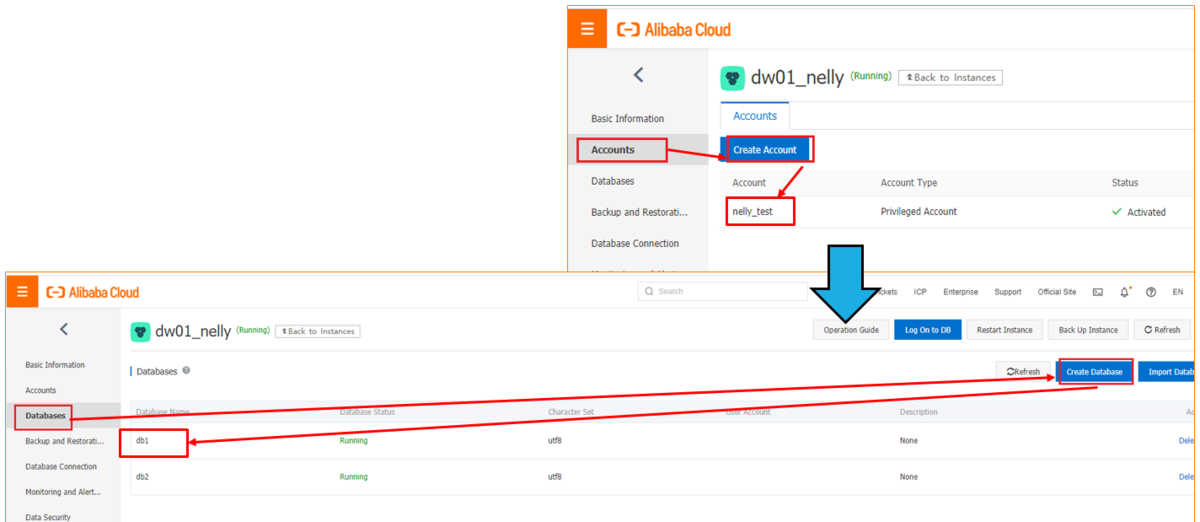This screenshot has width=1200, height=522.
Task: Click None description in db1 row
Action: (908, 440)
